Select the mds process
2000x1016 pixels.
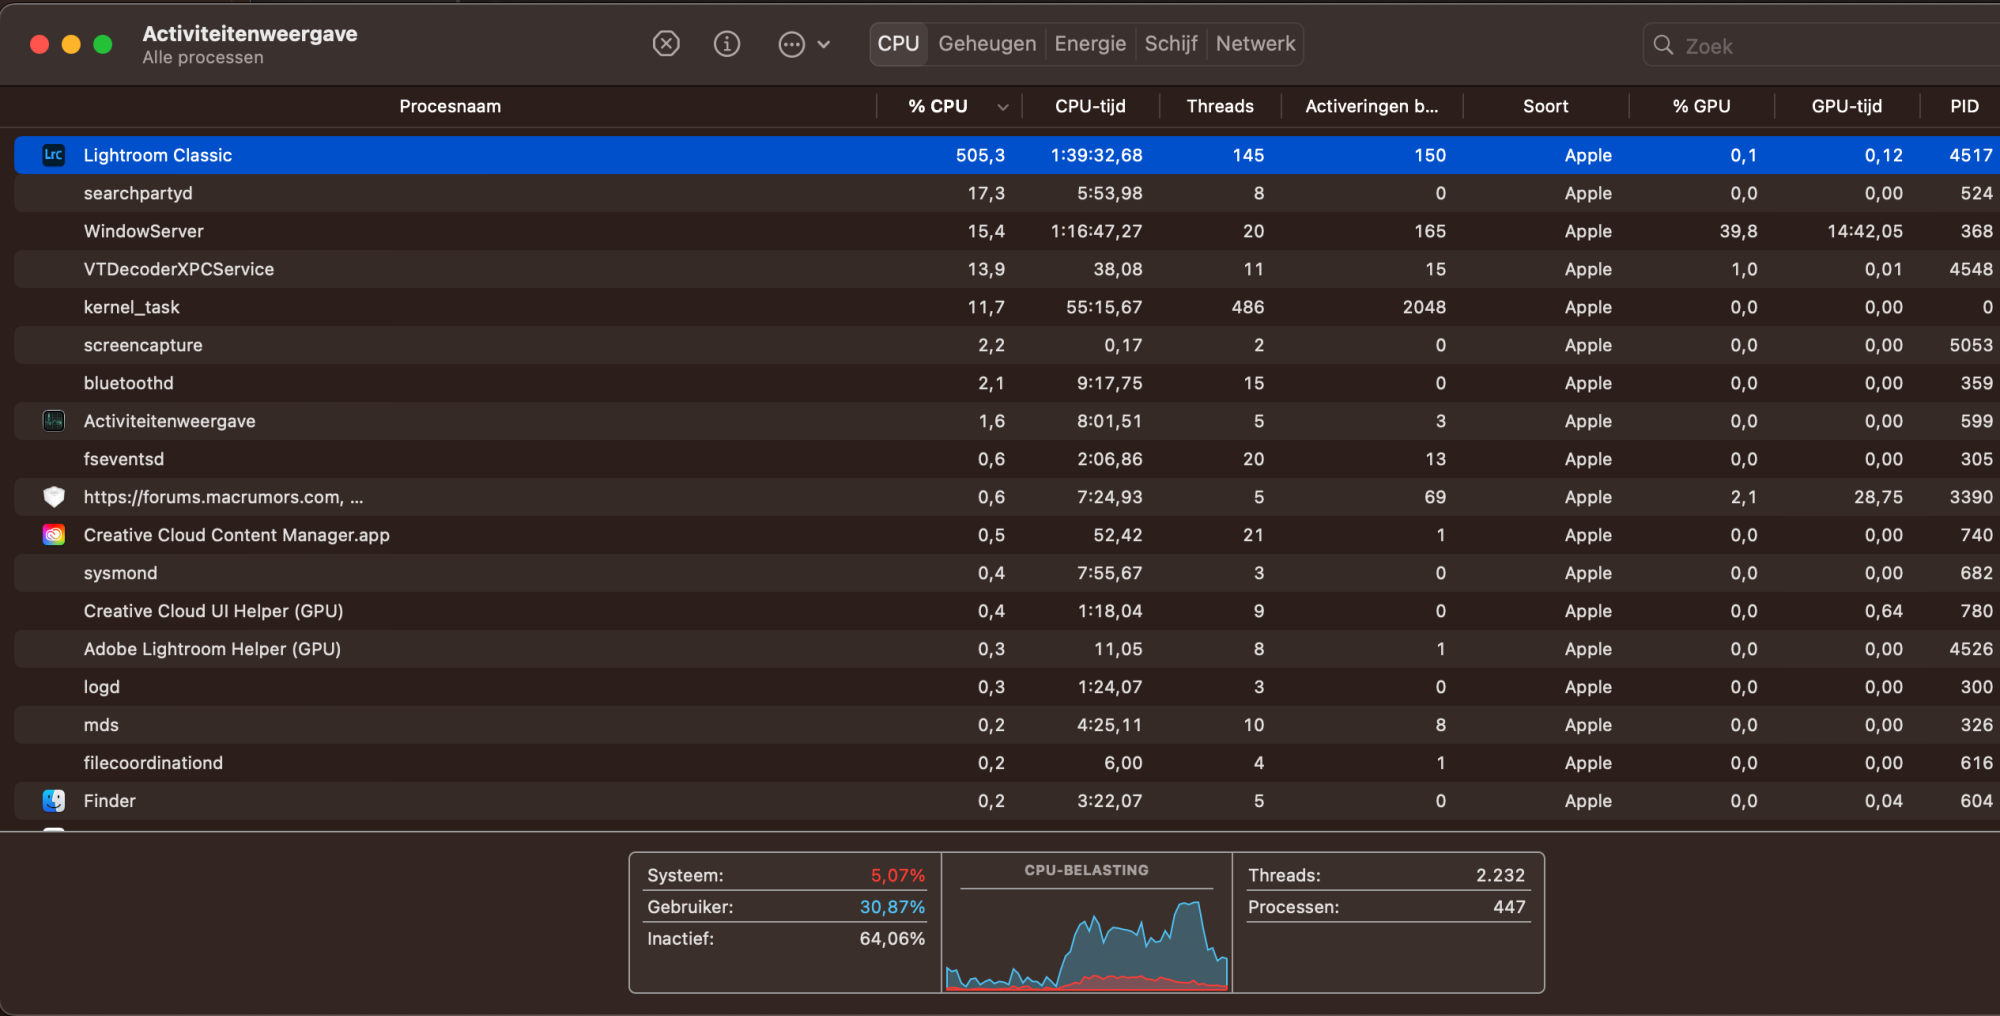[1007, 725]
